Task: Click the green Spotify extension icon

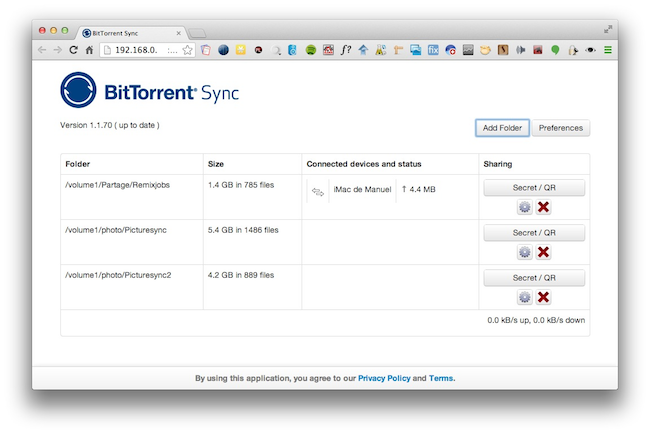Action: 310,50
